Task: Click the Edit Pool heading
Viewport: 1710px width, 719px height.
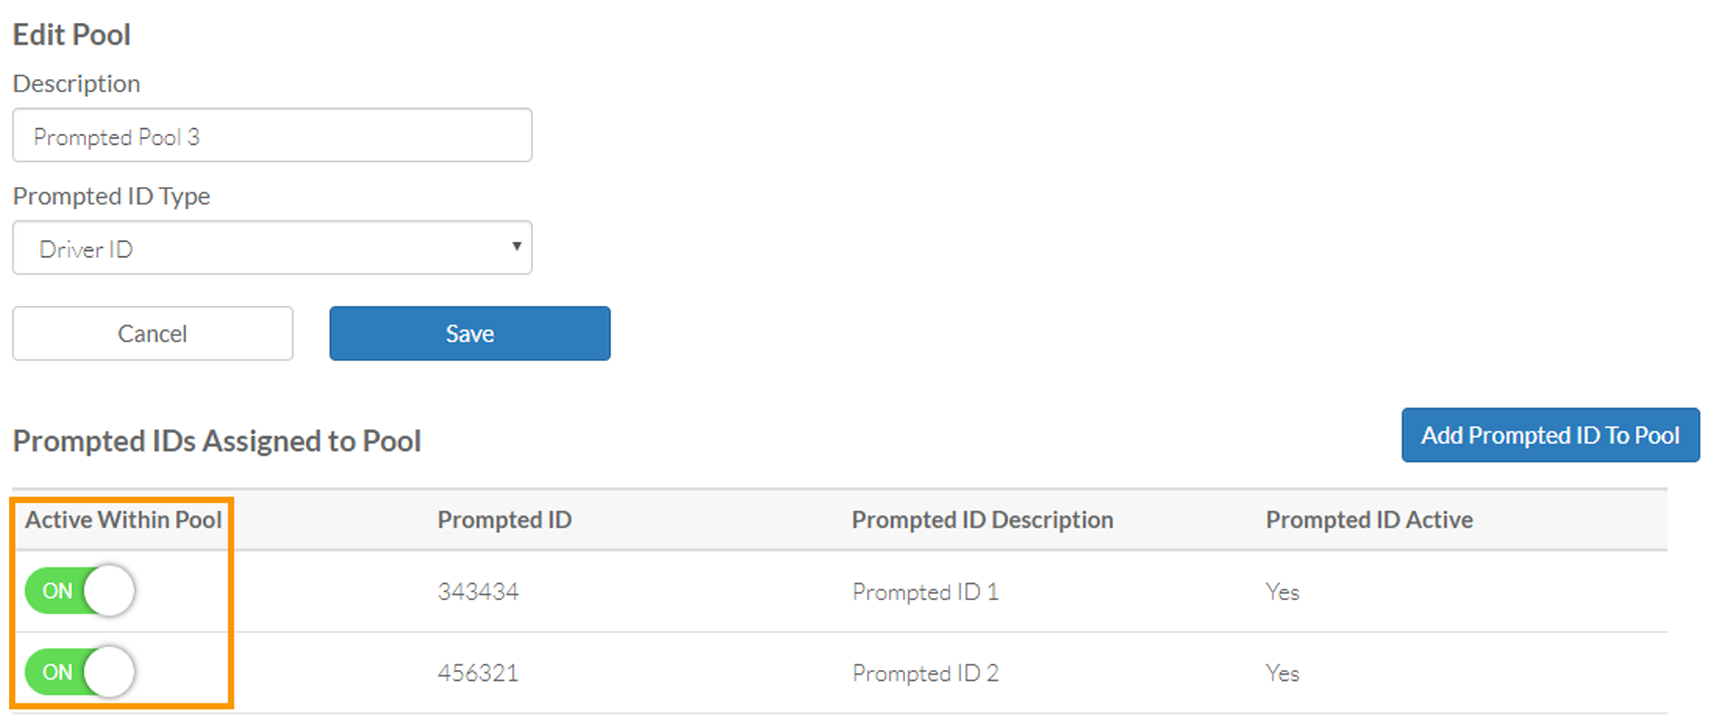Action: click(71, 33)
